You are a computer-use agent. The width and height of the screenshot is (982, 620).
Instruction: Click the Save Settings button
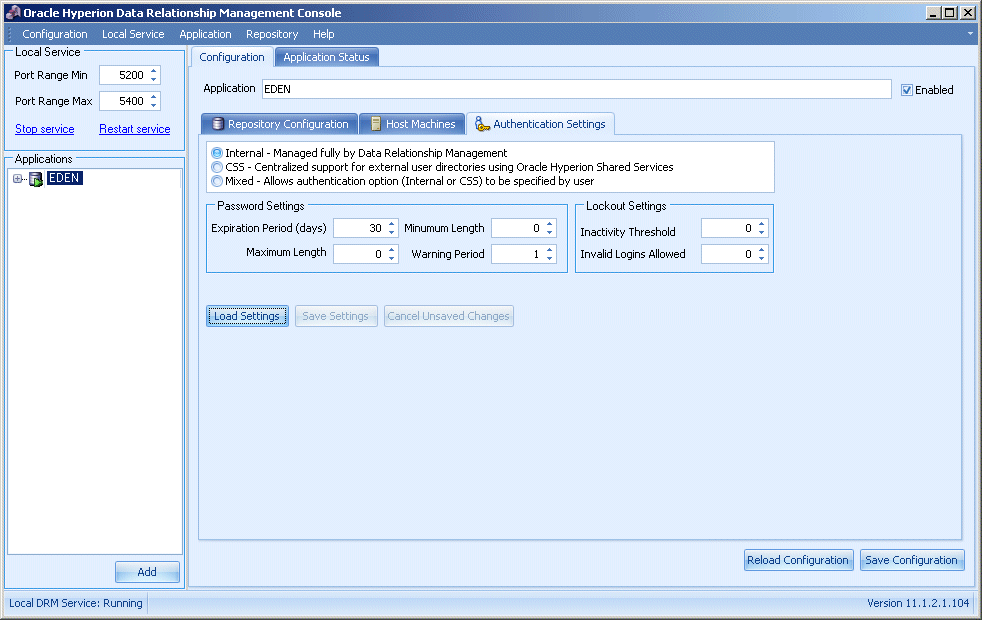[x=335, y=316]
